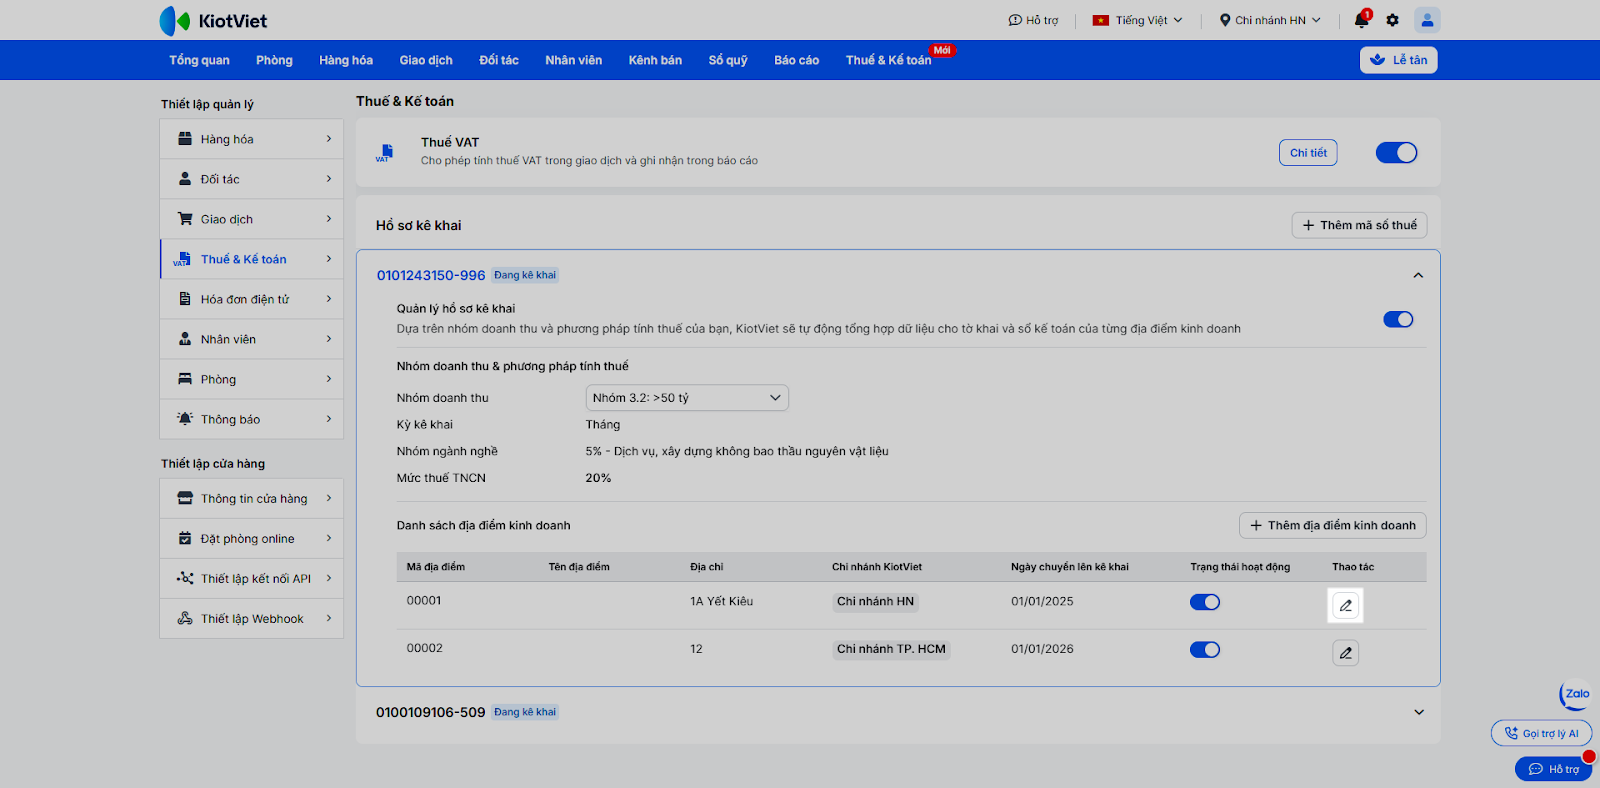Expand the Đối tác sidebar chevron
The width and height of the screenshot is (1600, 788).
tap(328, 179)
